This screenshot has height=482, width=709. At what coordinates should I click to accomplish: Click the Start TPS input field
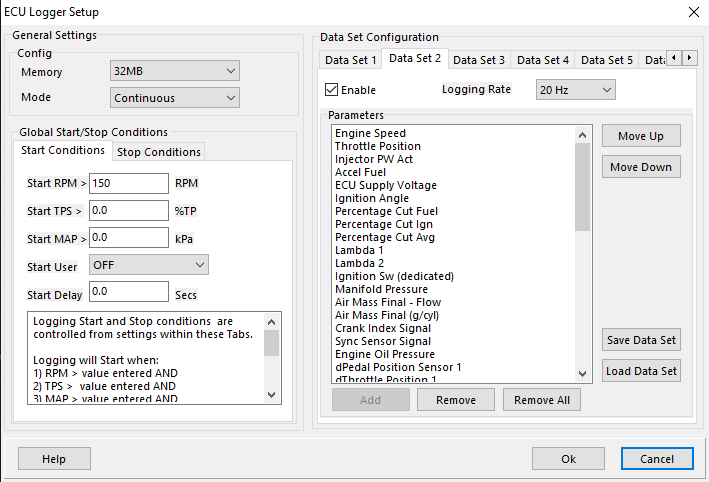[x=129, y=210]
